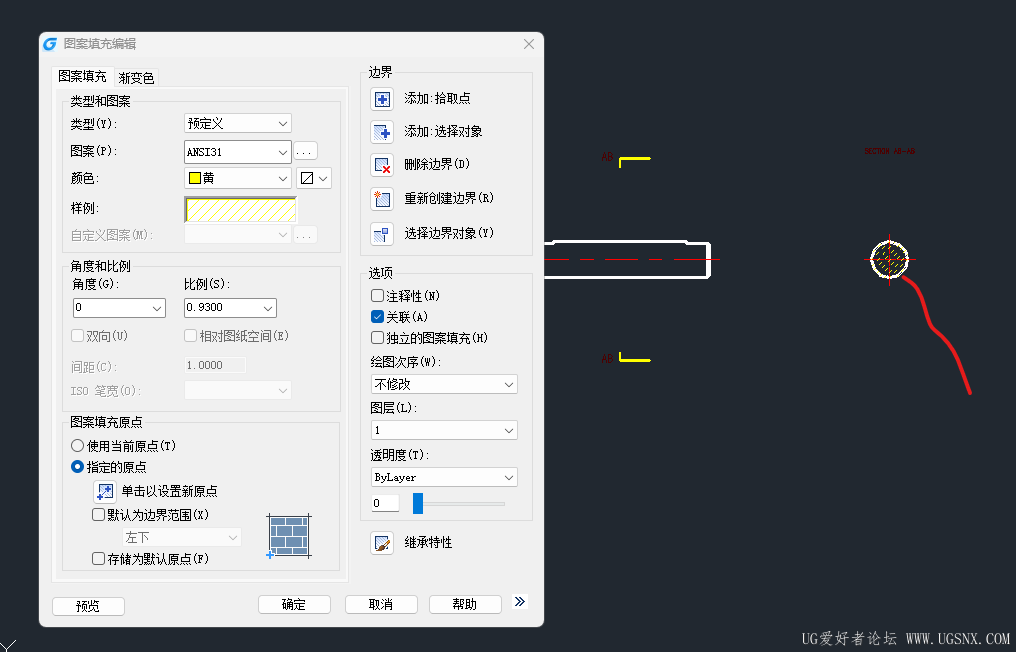
Task: Click the transparency slider handle
Action: pyautogui.click(x=418, y=503)
